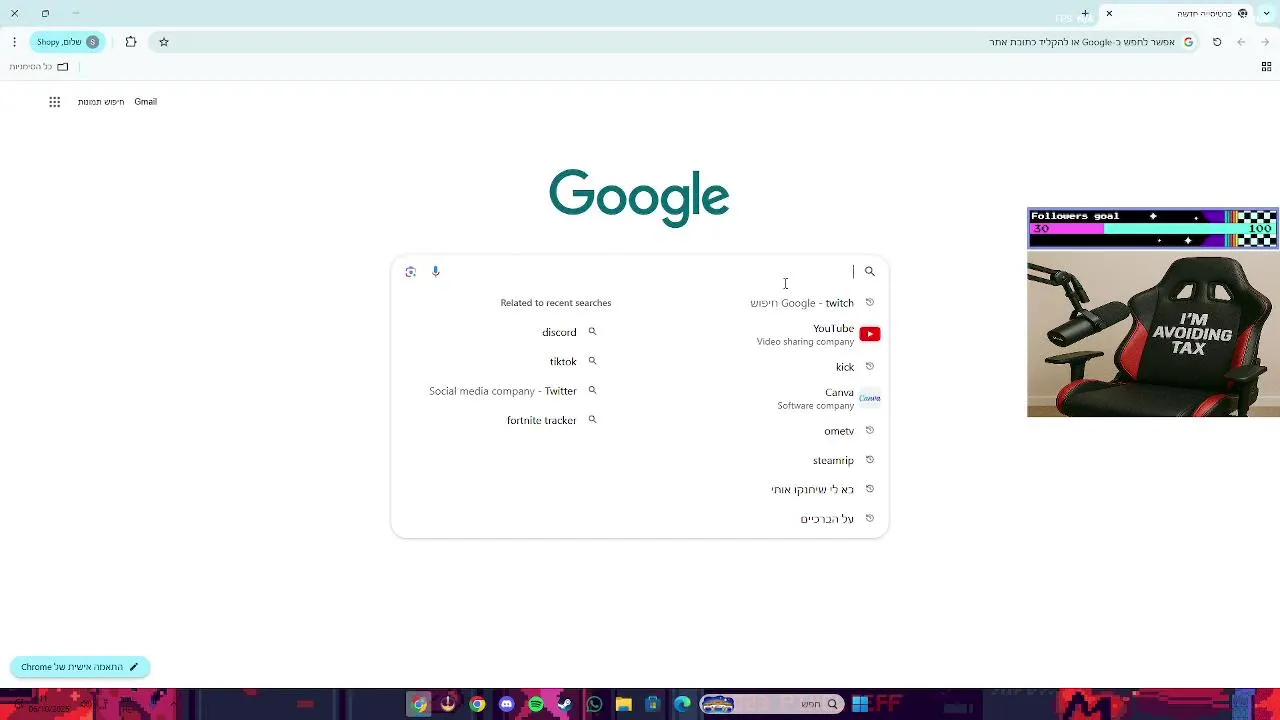This screenshot has height=720, width=1280.
Task: Open WhatsApp from the taskbar
Action: [x=595, y=705]
